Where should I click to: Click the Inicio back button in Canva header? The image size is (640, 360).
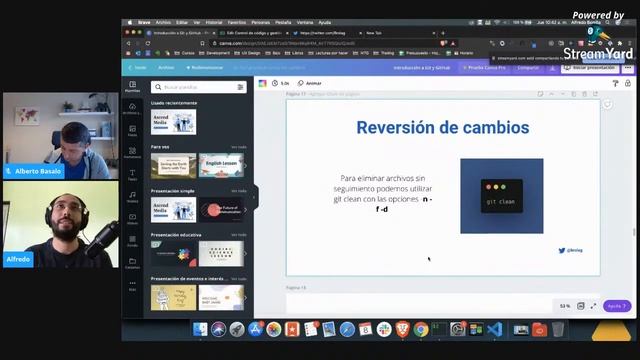(138, 68)
